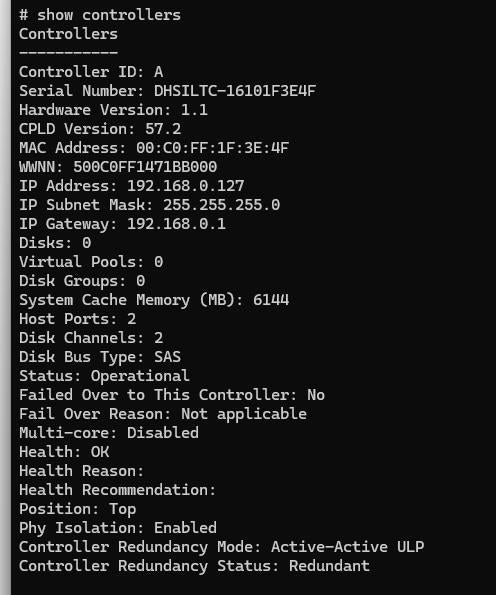Click the CPLD Version 57.2 value
The height and width of the screenshot is (595, 496).
point(163,129)
